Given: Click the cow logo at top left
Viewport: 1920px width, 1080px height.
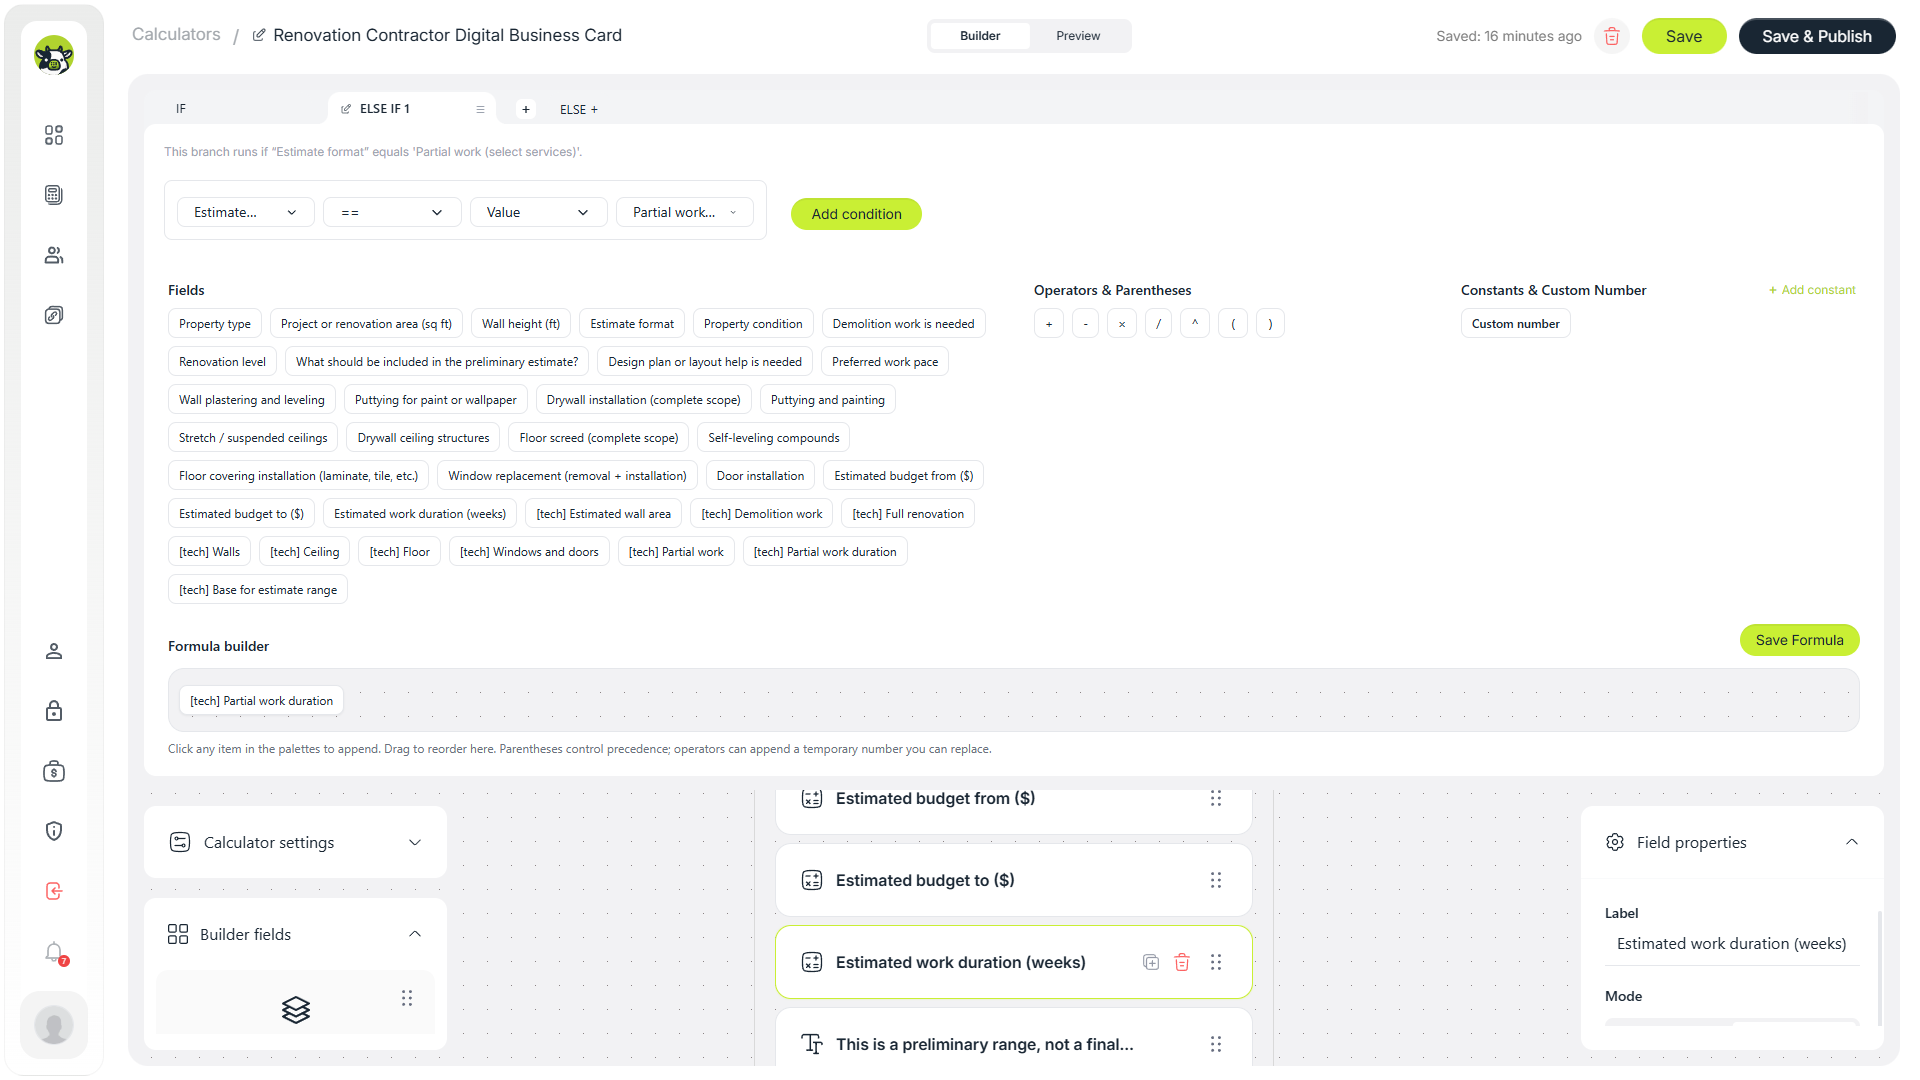Looking at the screenshot, I should pos(54,56).
